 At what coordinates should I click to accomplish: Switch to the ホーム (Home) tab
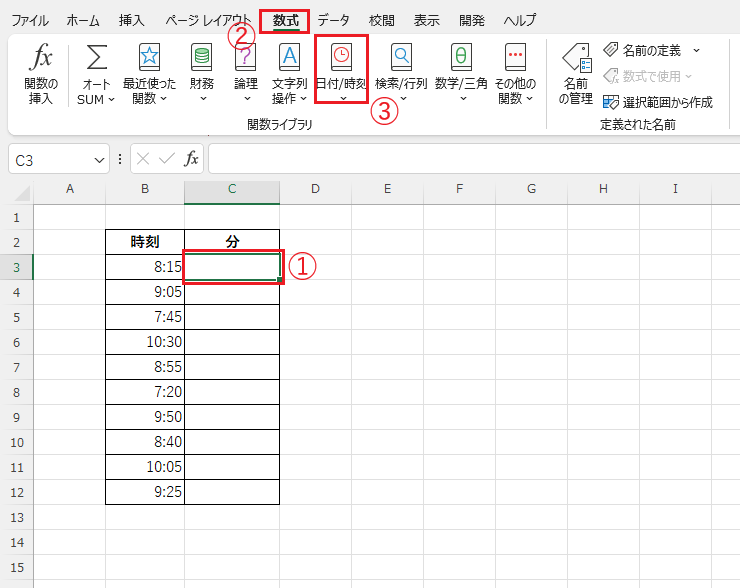click(83, 20)
